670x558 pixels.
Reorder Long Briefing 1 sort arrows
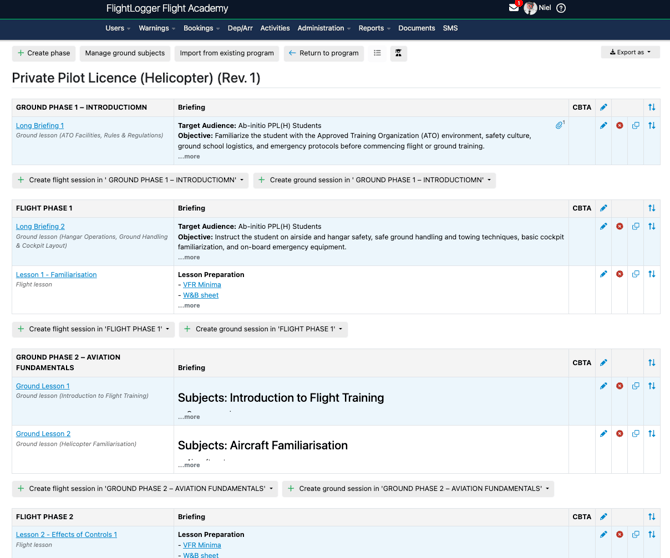(652, 126)
